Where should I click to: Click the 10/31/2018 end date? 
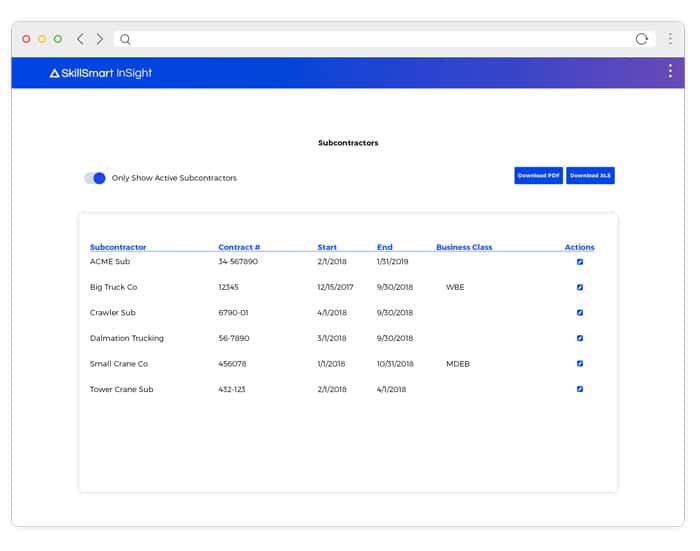395,364
